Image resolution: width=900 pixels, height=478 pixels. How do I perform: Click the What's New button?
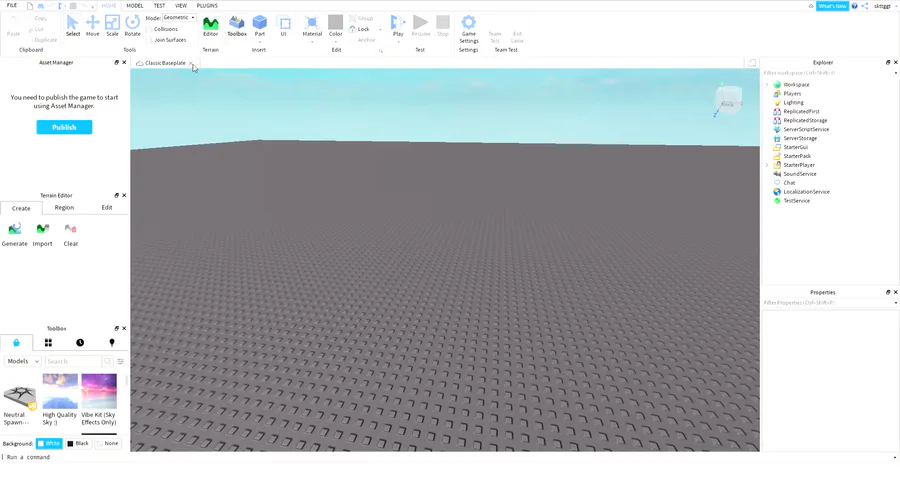[832, 6]
